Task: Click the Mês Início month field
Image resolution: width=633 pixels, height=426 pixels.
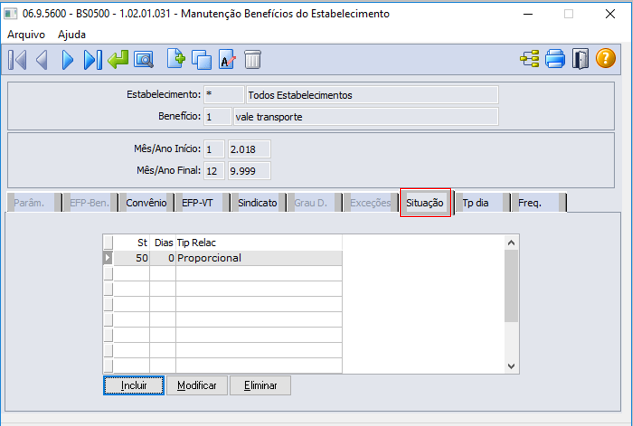Action: tap(214, 149)
